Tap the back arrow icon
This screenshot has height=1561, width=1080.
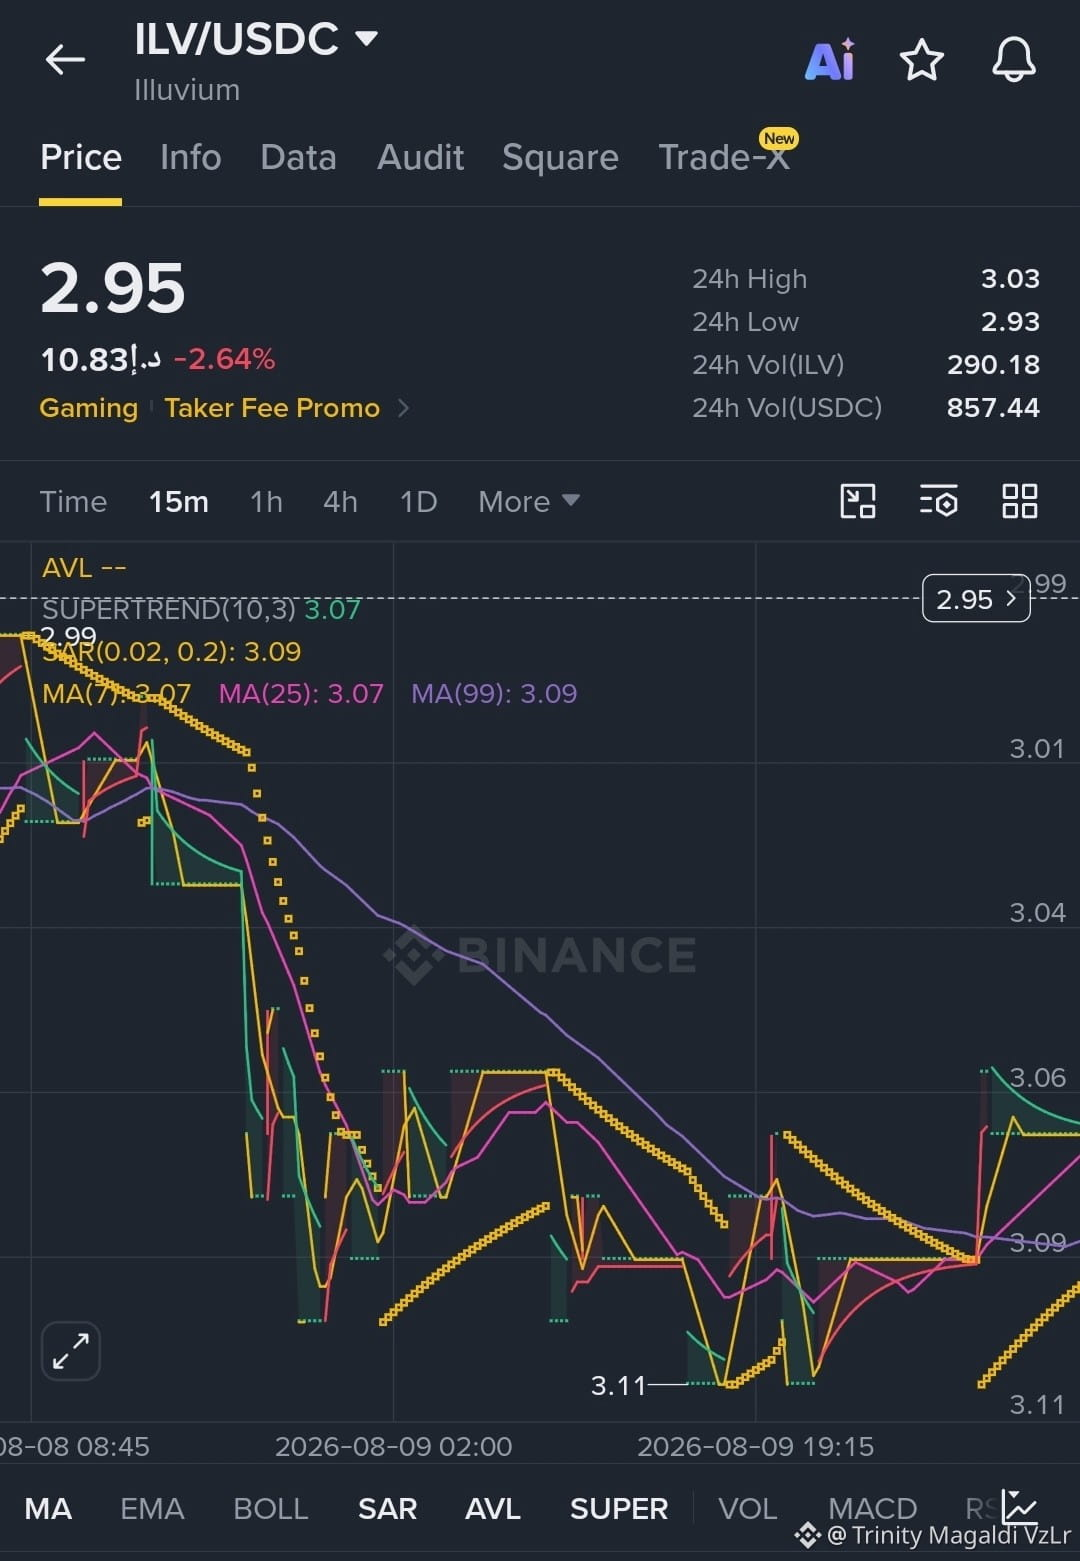tap(65, 60)
